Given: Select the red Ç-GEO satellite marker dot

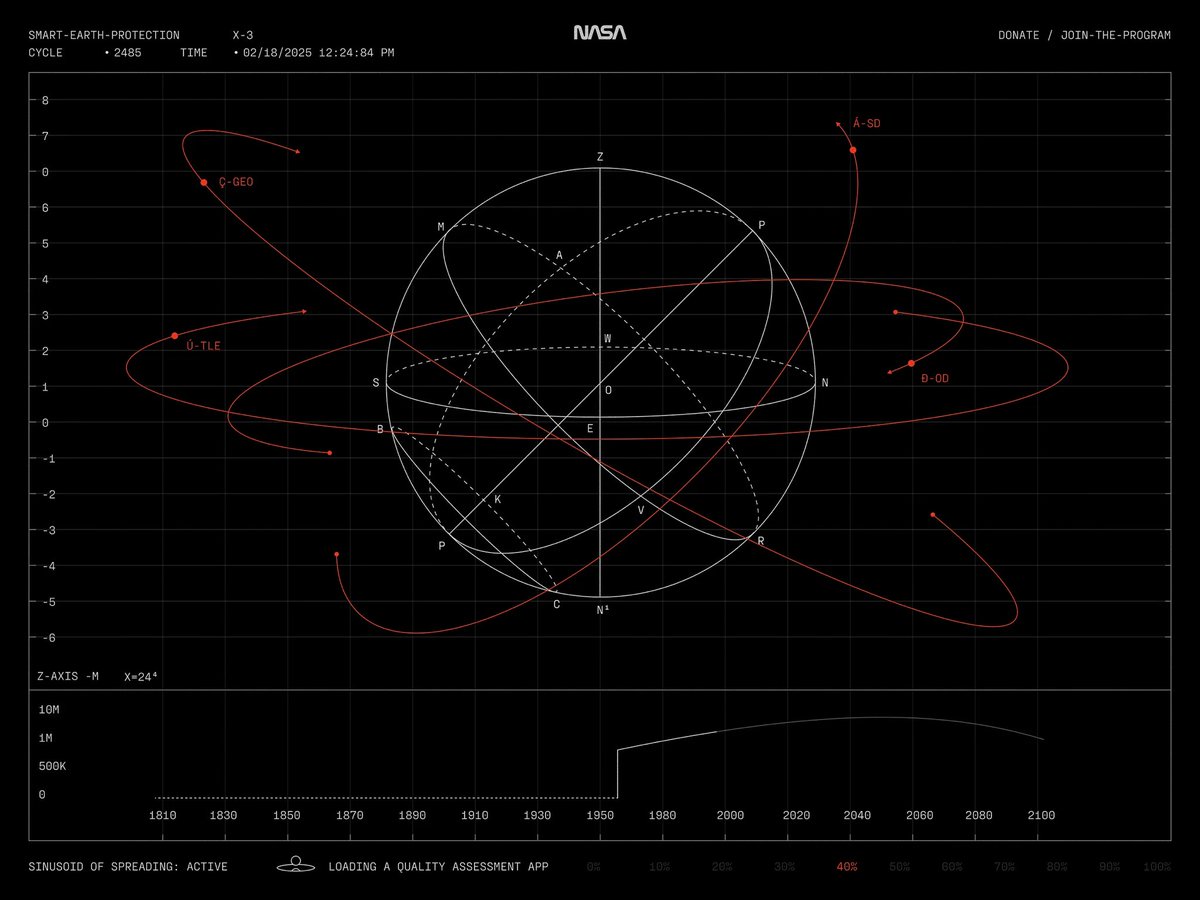Looking at the screenshot, I should pyautogui.click(x=204, y=182).
